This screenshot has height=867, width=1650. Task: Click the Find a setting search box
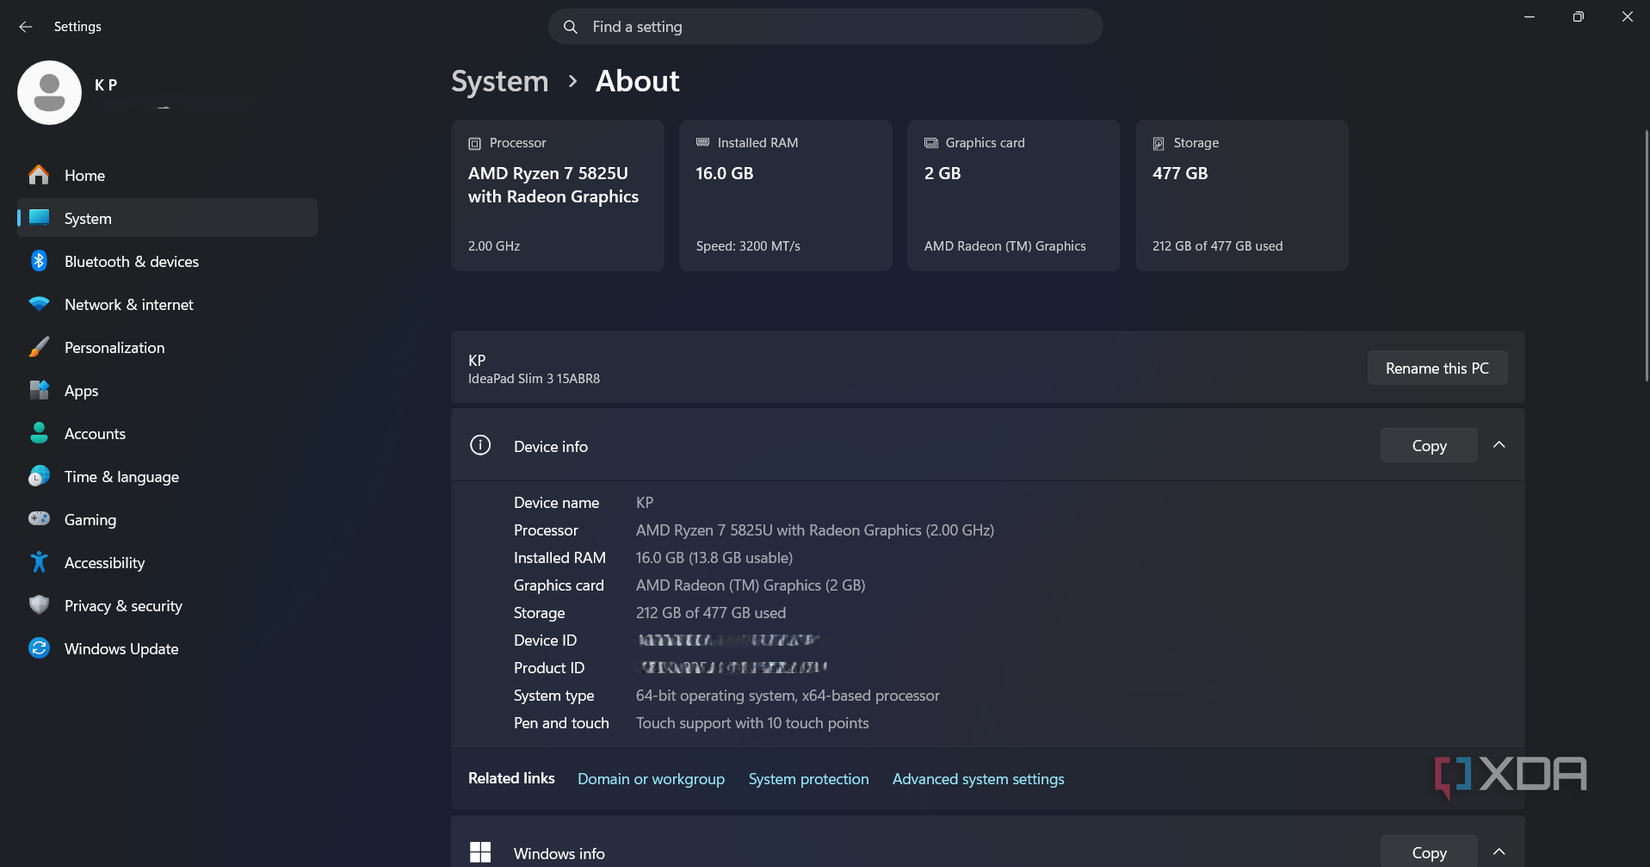point(825,27)
